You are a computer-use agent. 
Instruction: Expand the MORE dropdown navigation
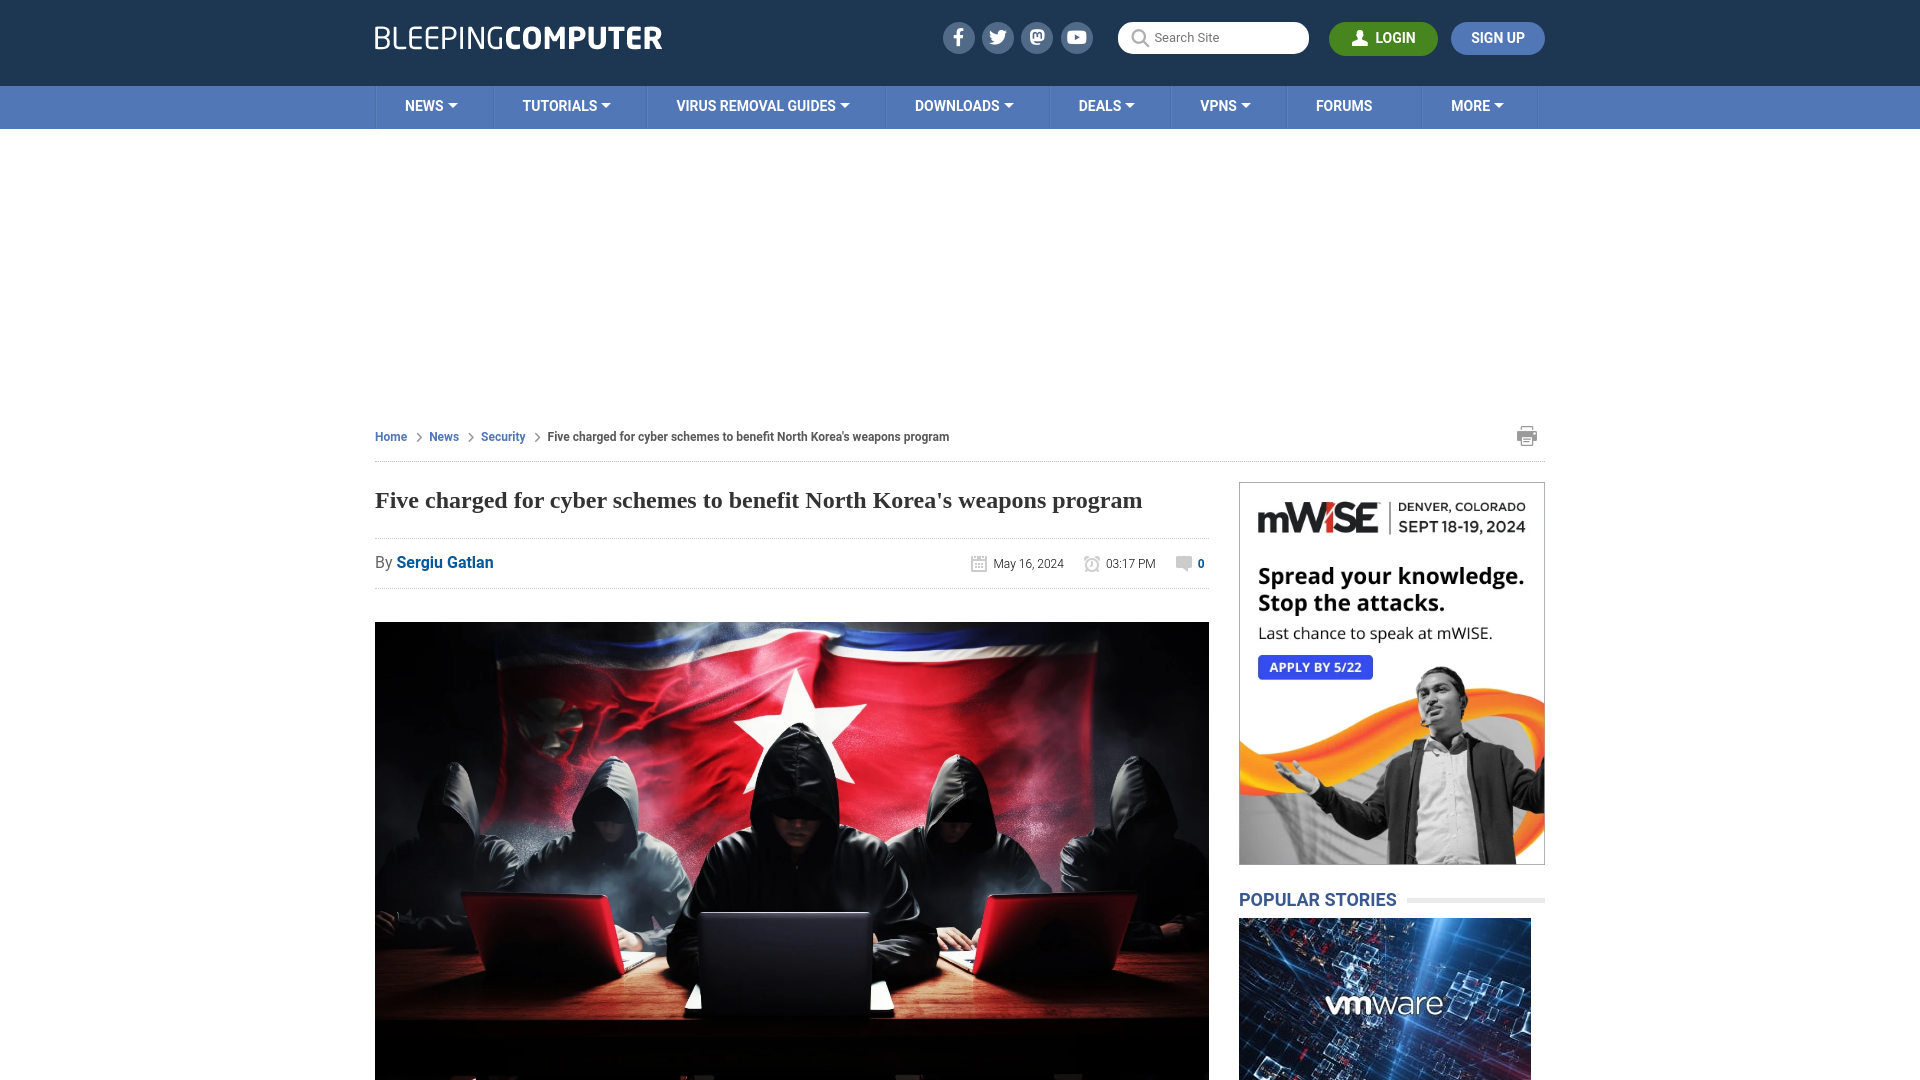click(x=1477, y=105)
